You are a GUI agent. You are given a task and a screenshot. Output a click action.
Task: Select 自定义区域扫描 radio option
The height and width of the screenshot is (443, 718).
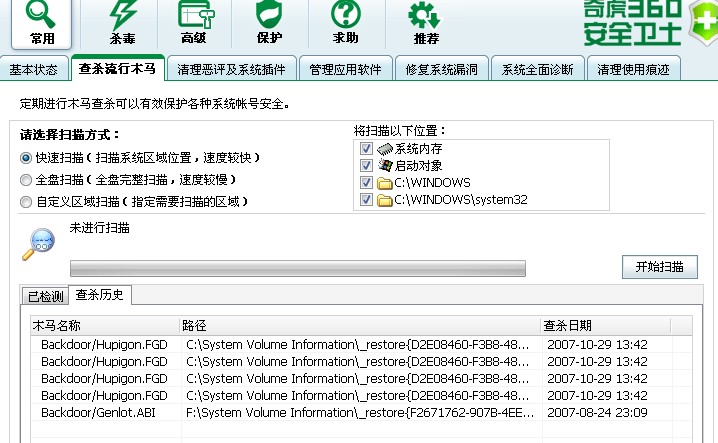tap(26, 202)
